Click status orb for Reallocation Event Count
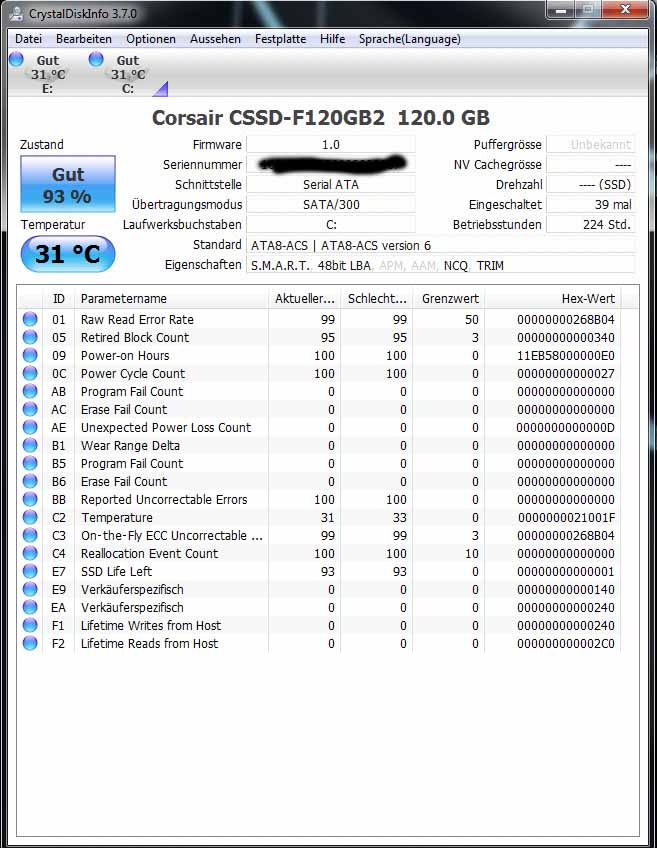This screenshot has height=848, width=657. 30,553
